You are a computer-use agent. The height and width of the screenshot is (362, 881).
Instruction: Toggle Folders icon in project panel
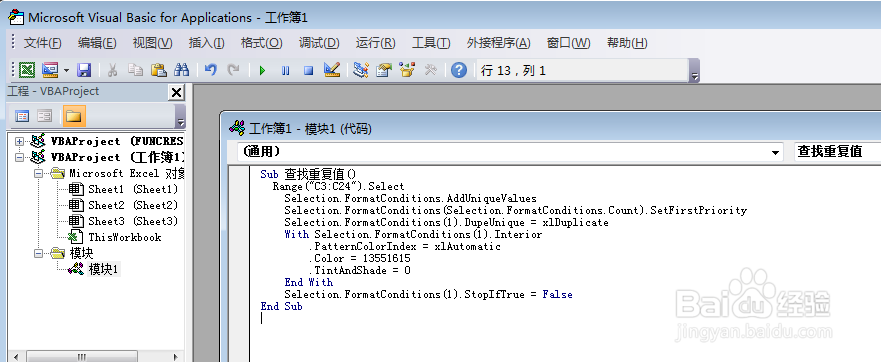coord(74,116)
